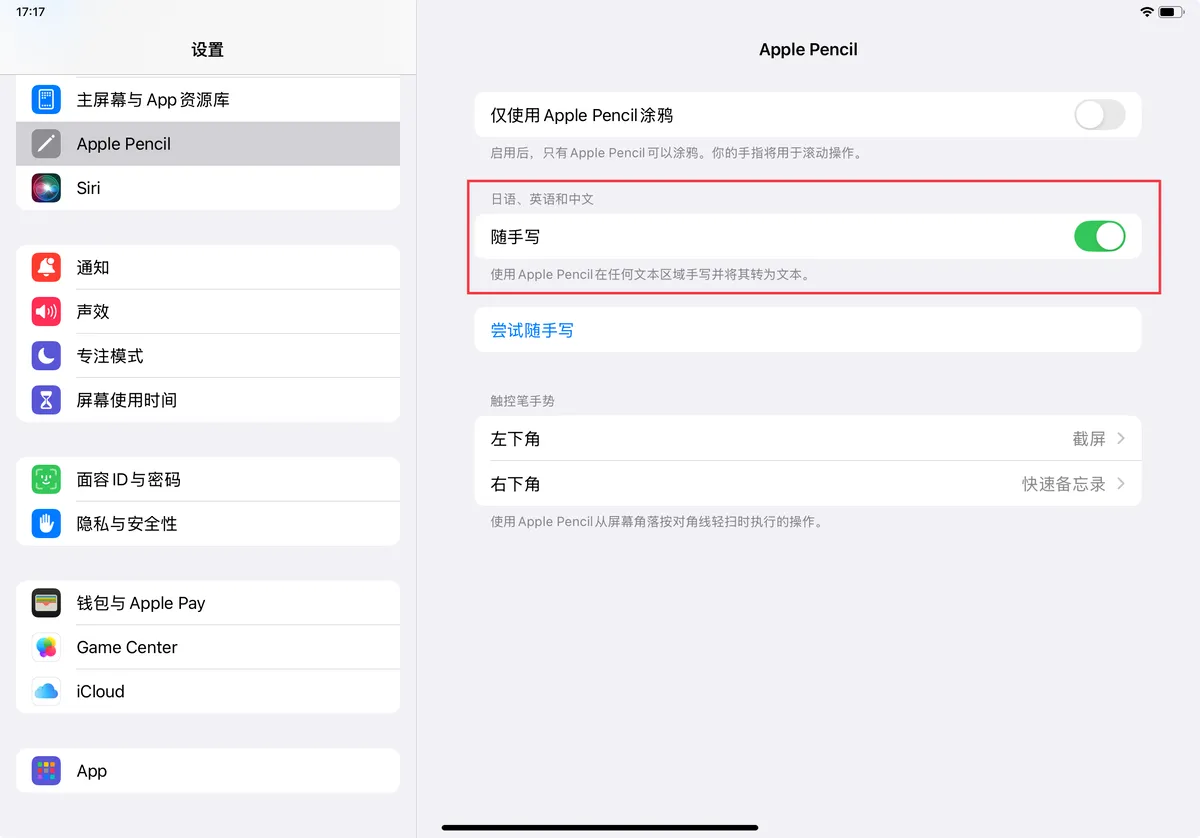Enable 仅使用 Apple Pencil 涂鸦 switch
Screen dimensions: 1200x838
pyautogui.click(x=1099, y=115)
